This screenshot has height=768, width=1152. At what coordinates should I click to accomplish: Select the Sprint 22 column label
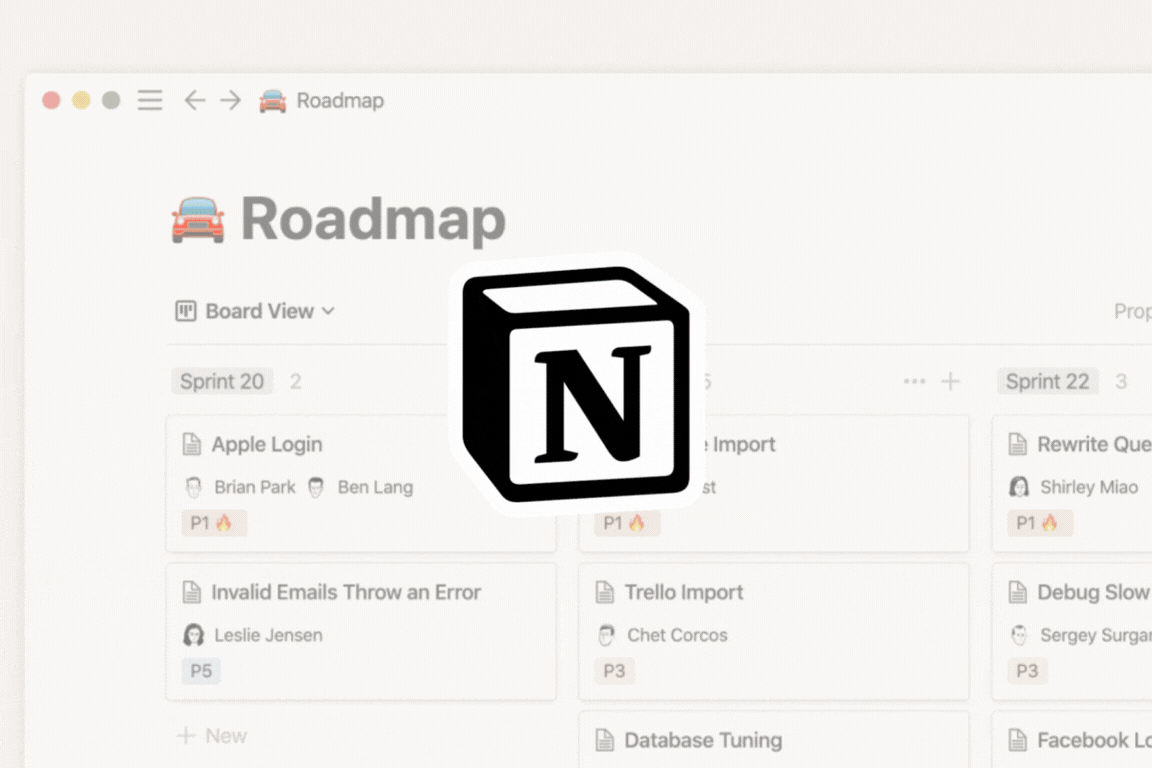coord(1048,381)
